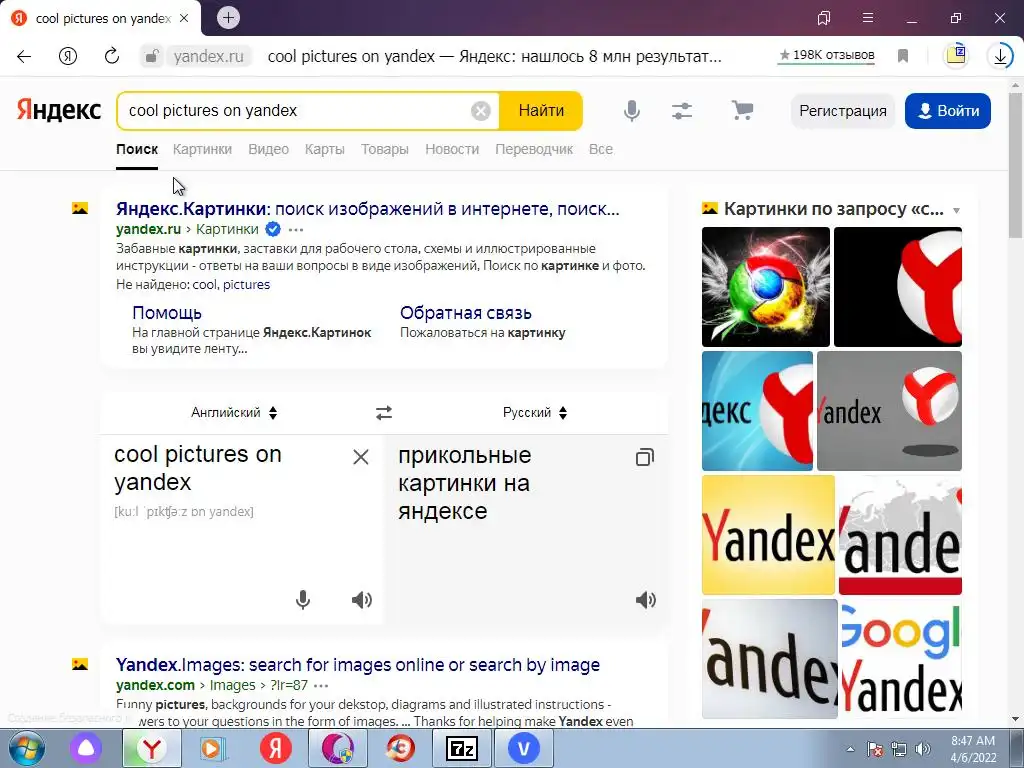The width and height of the screenshot is (1024, 768).
Task: Open a new tab with plus button
Action: tap(229, 18)
